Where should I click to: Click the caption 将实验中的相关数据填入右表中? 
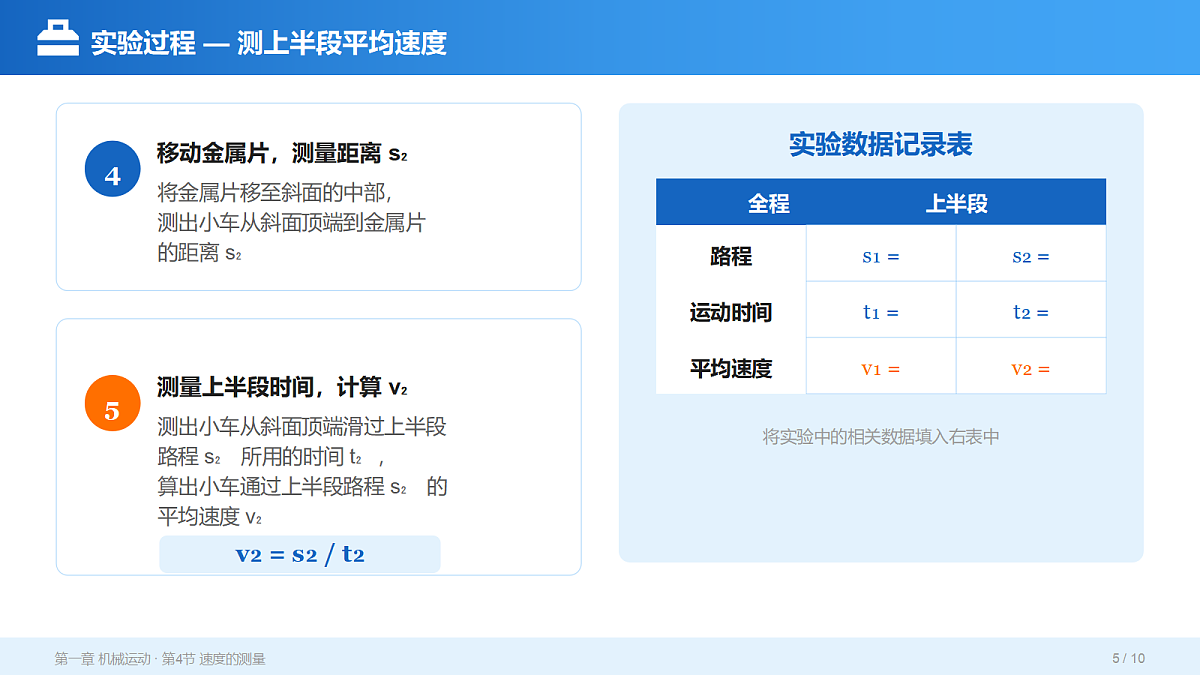coord(881,436)
